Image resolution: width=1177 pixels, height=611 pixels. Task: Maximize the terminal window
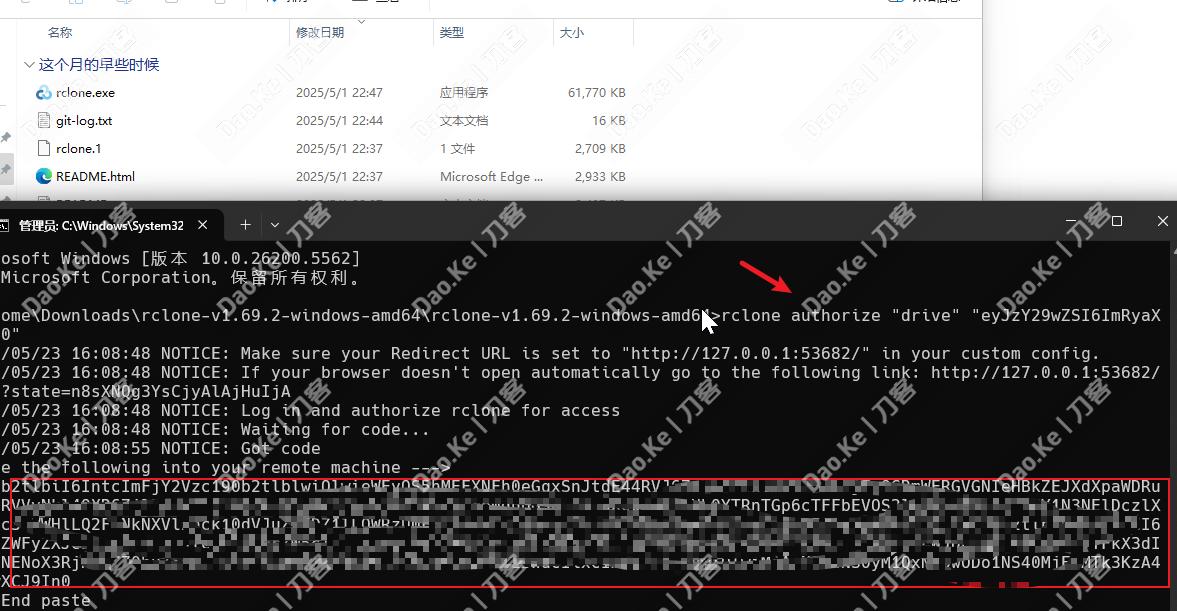pos(1117,221)
